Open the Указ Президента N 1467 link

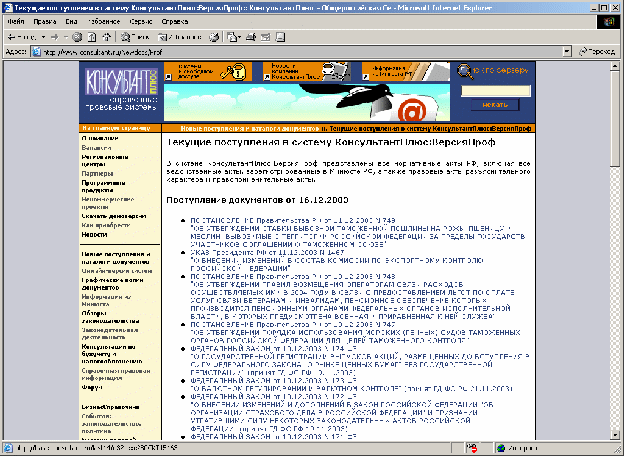(267, 253)
